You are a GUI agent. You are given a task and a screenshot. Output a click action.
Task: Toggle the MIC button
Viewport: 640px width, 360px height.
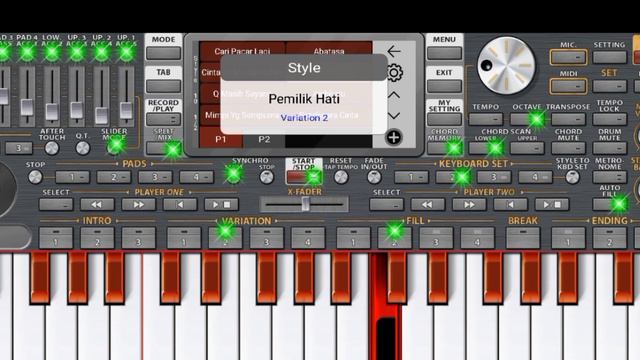coord(568,58)
